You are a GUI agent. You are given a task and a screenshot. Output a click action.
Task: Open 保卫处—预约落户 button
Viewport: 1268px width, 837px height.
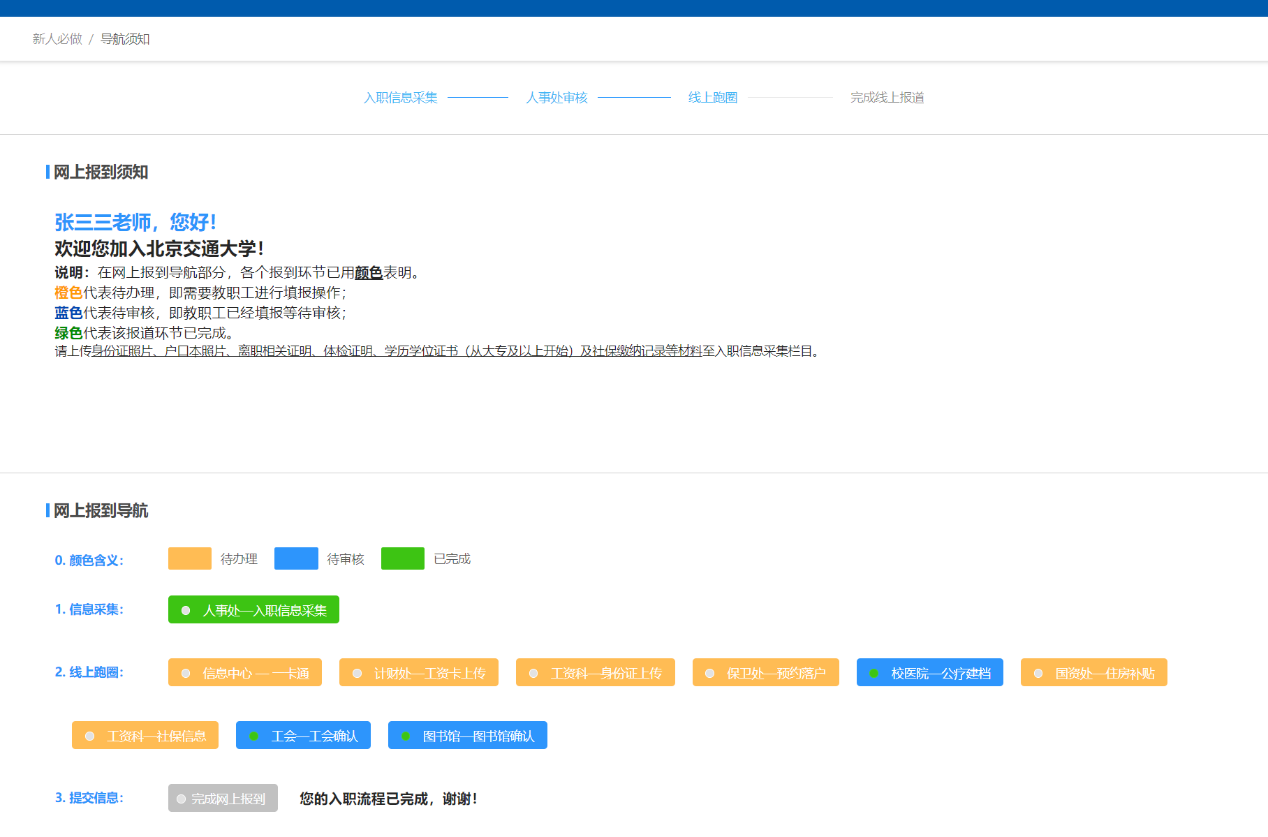coord(765,673)
